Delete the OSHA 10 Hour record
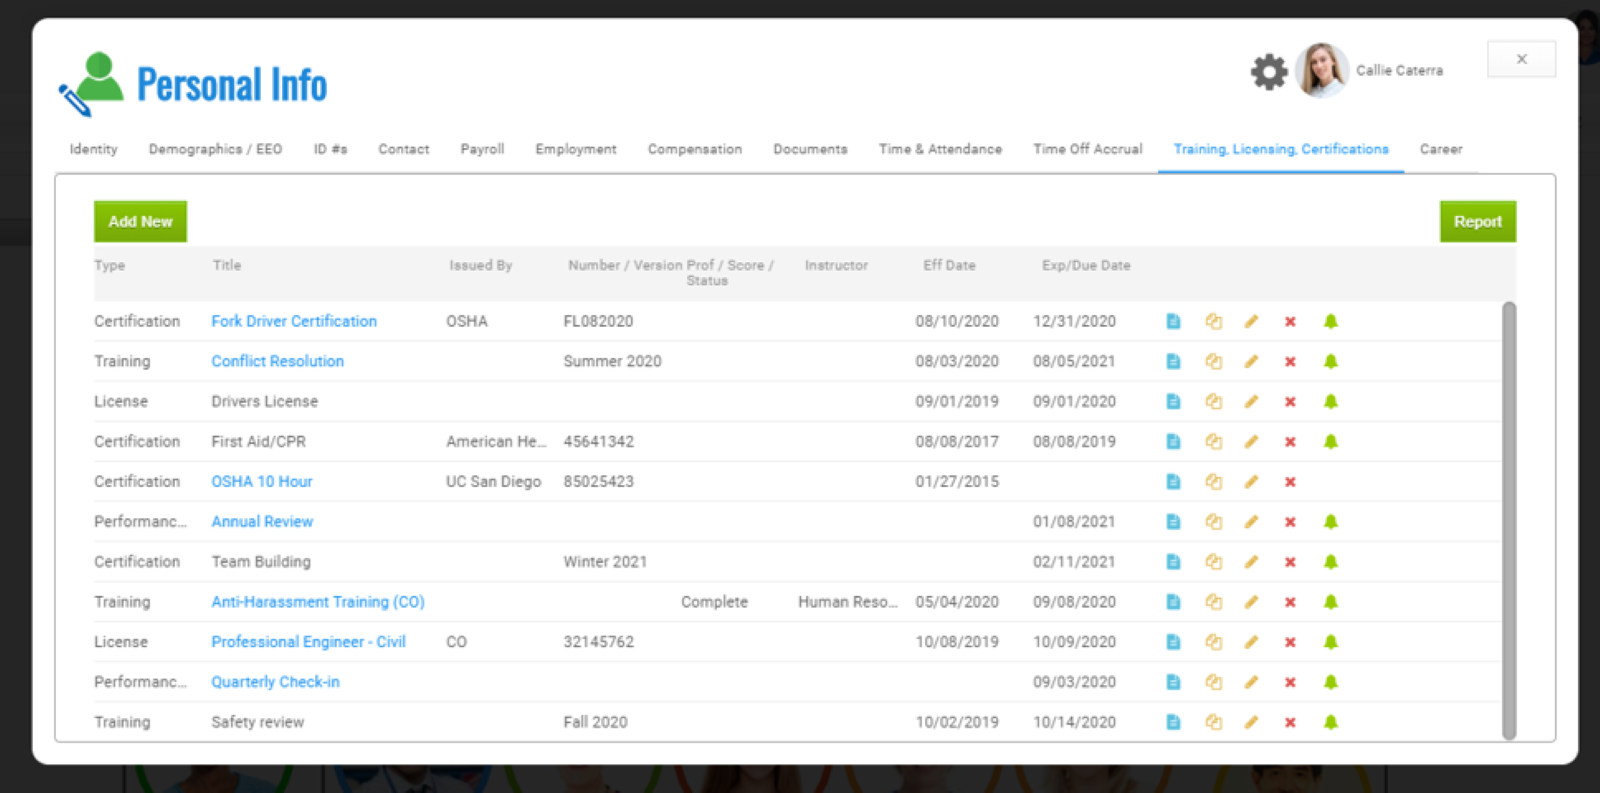The width and height of the screenshot is (1600, 793). [1290, 481]
